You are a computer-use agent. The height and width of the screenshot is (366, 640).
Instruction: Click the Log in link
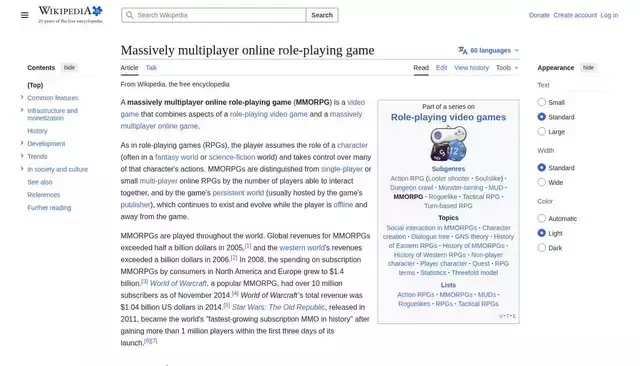click(x=609, y=15)
